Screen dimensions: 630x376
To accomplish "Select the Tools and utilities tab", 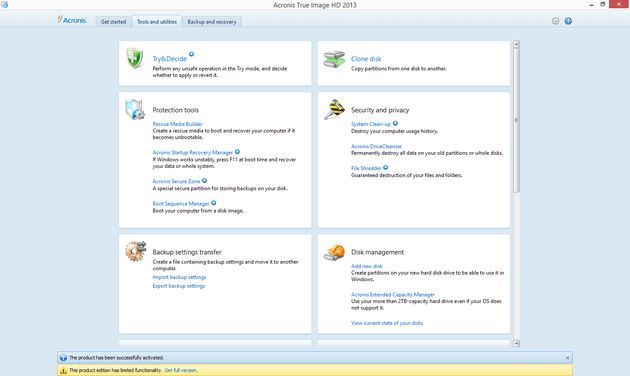I will pyautogui.click(x=157, y=22).
